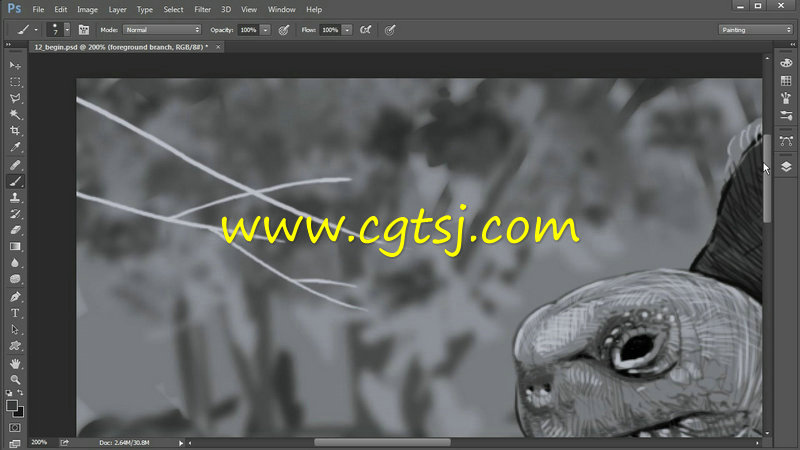Open the 3D menu
Viewport: 800px width, 450px height.
coord(226,9)
